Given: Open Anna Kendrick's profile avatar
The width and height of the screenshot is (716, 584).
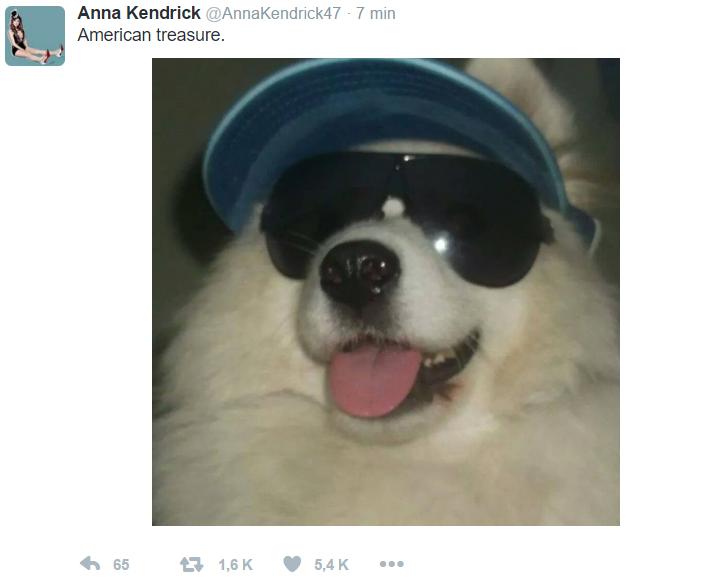Looking at the screenshot, I should 35,36.
